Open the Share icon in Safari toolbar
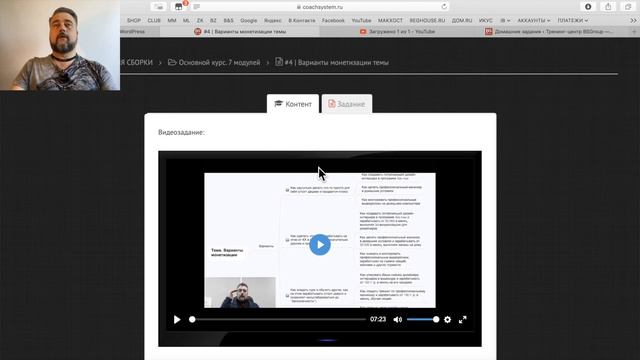The image size is (640, 360). point(608,7)
